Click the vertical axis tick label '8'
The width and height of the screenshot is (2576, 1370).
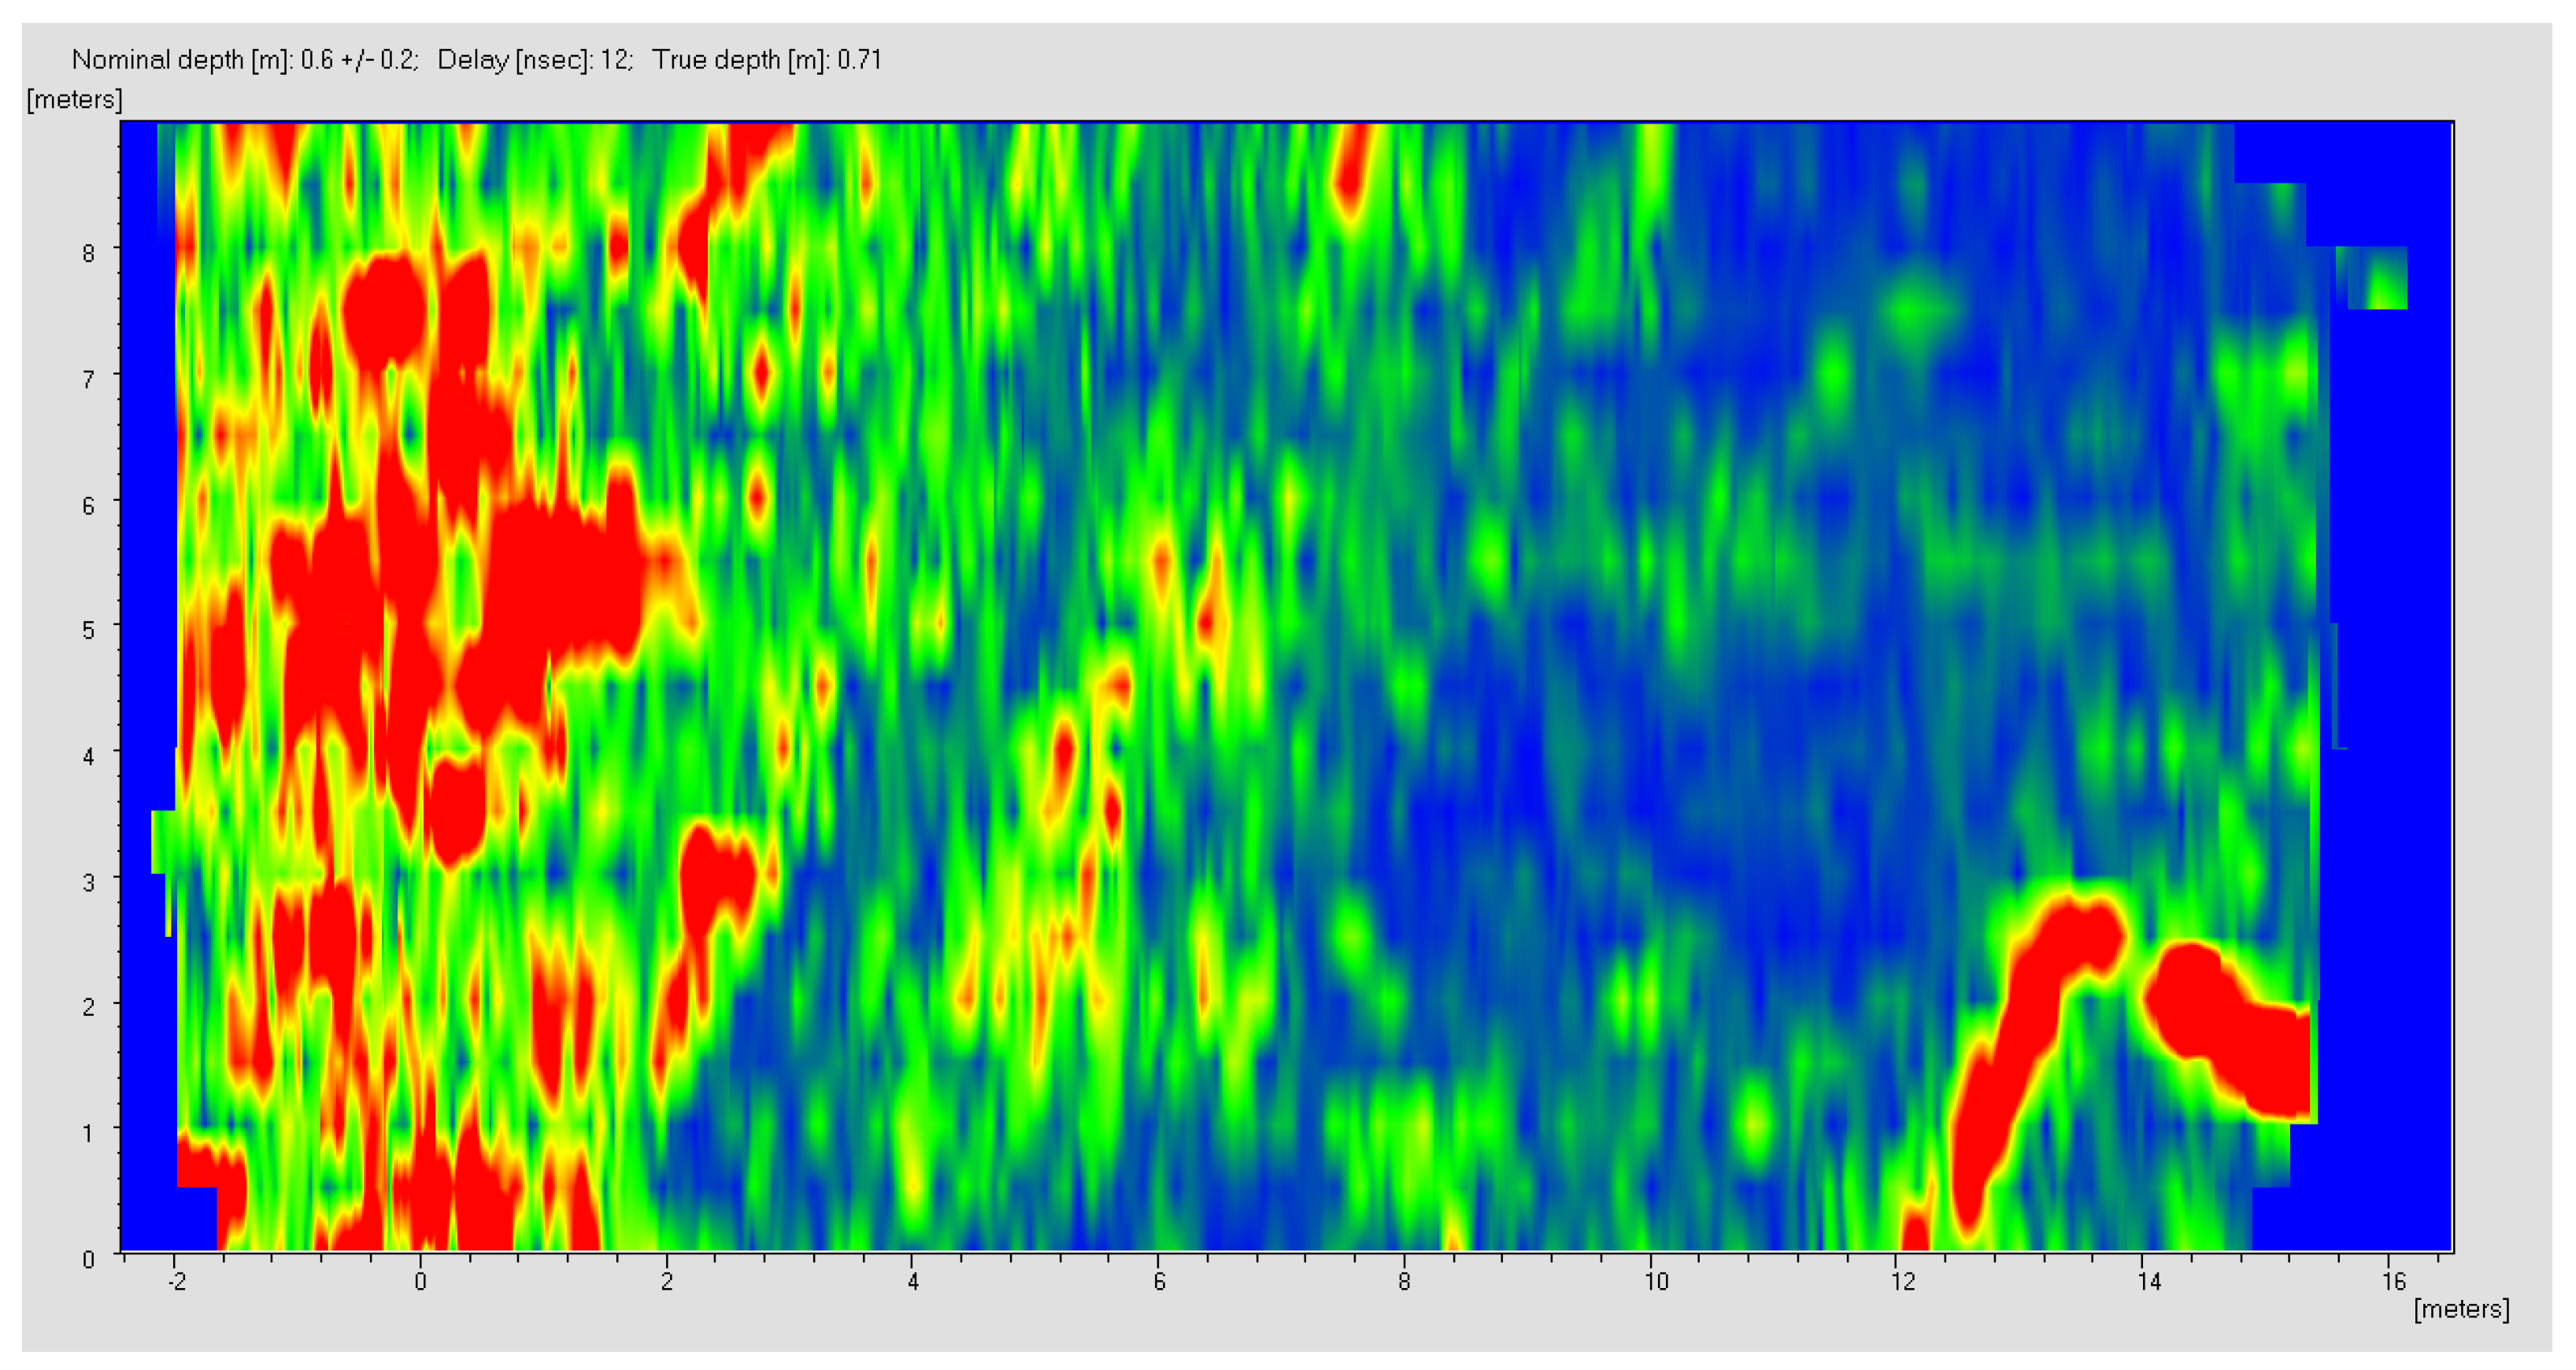[88, 253]
